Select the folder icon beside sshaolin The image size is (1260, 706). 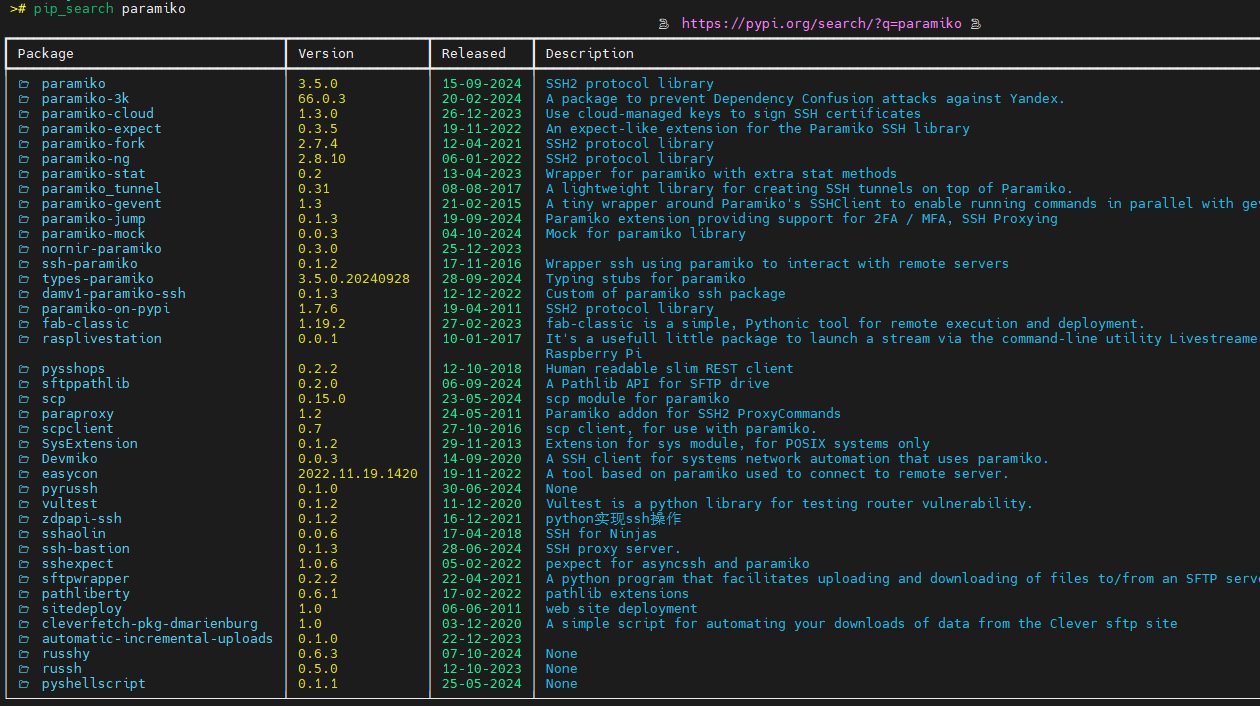tap(23, 534)
